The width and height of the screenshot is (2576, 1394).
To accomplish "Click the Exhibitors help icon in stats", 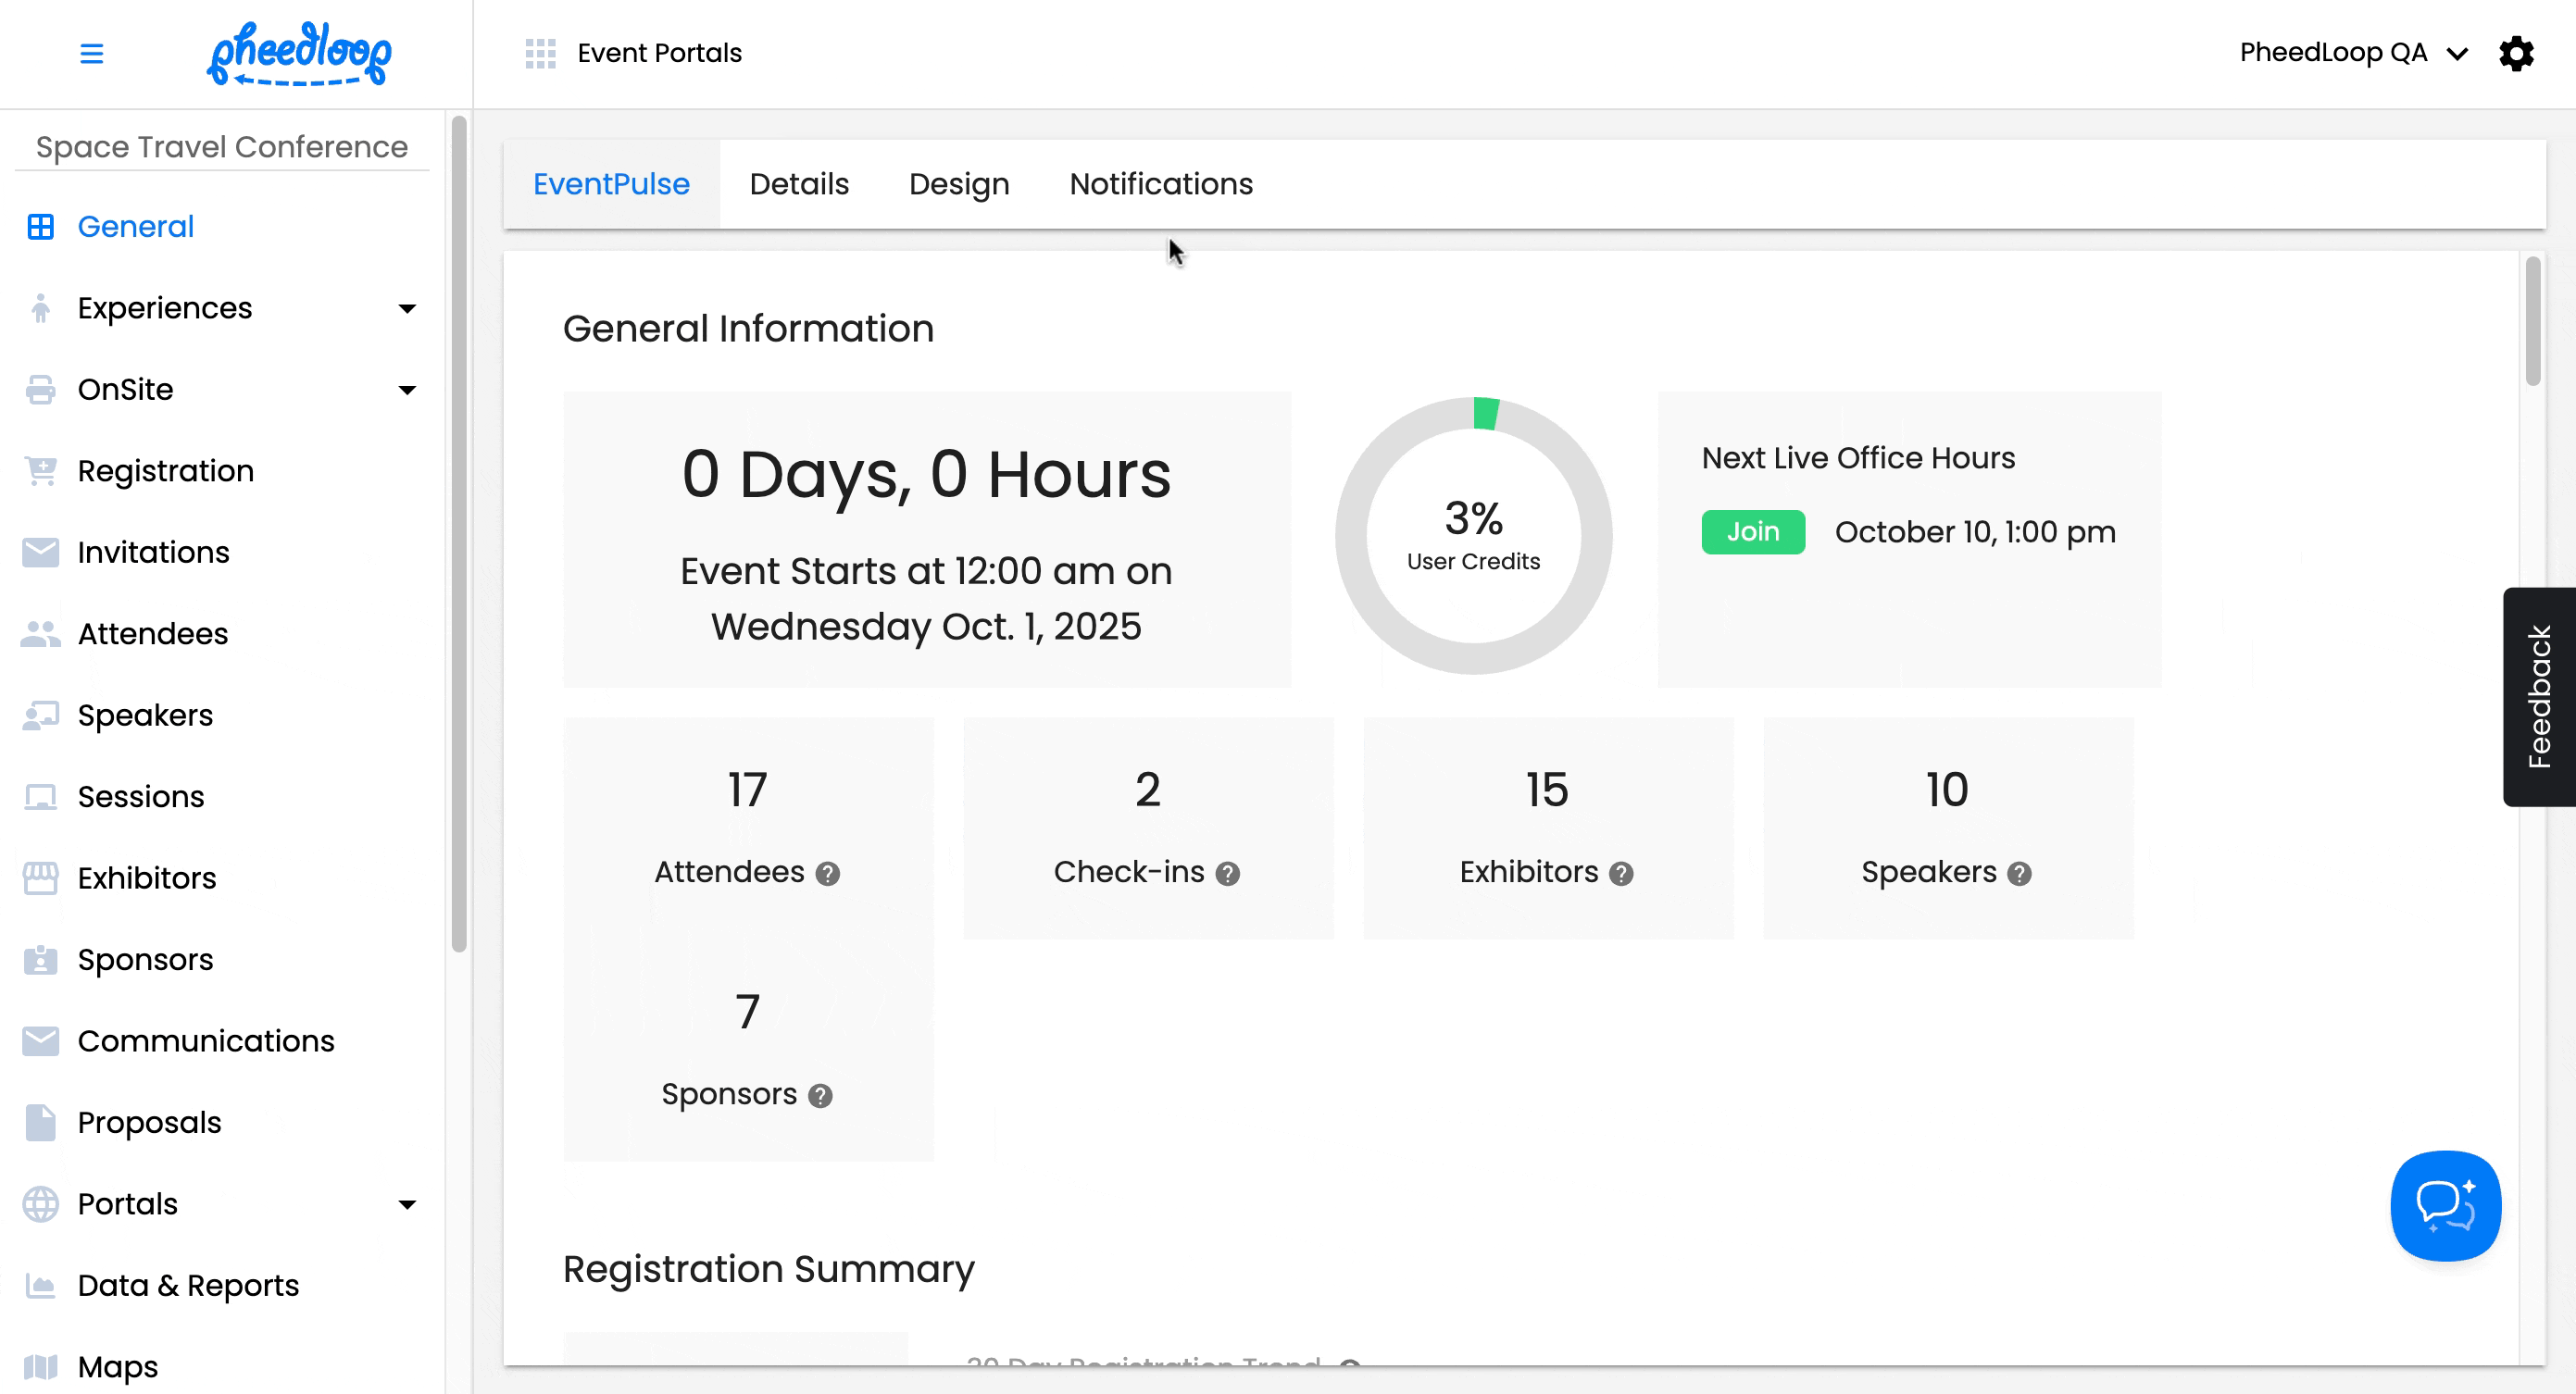I will (1621, 873).
